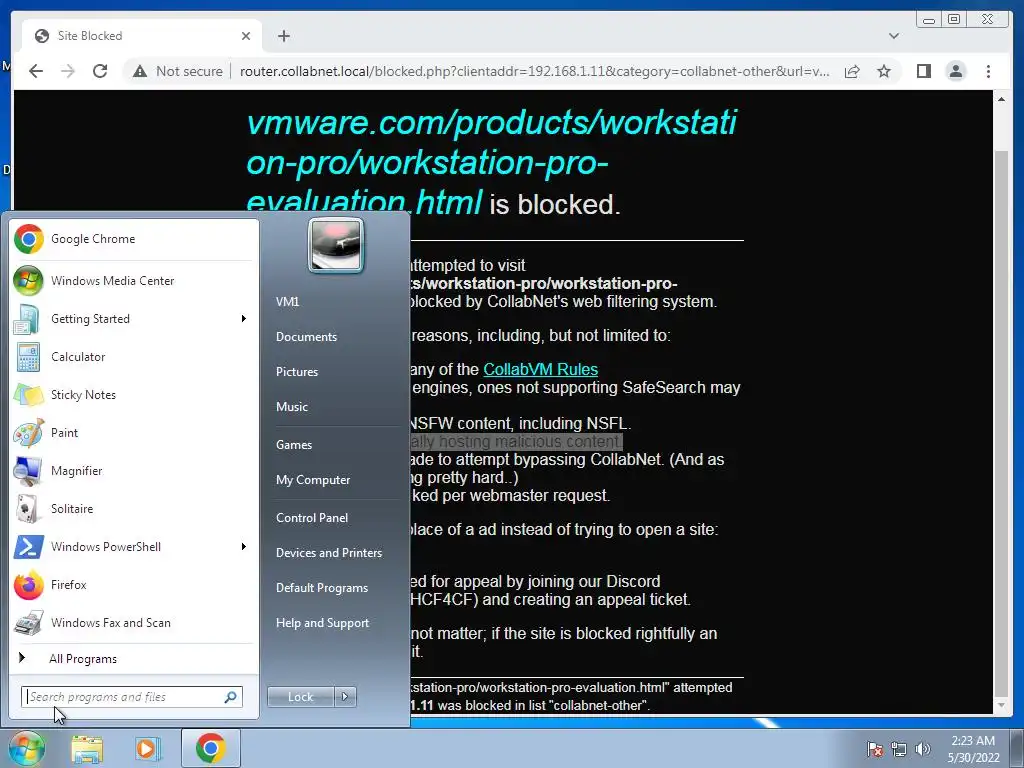Image resolution: width=1024 pixels, height=768 pixels.
Task: Open Devices and Printers
Action: coord(329,553)
